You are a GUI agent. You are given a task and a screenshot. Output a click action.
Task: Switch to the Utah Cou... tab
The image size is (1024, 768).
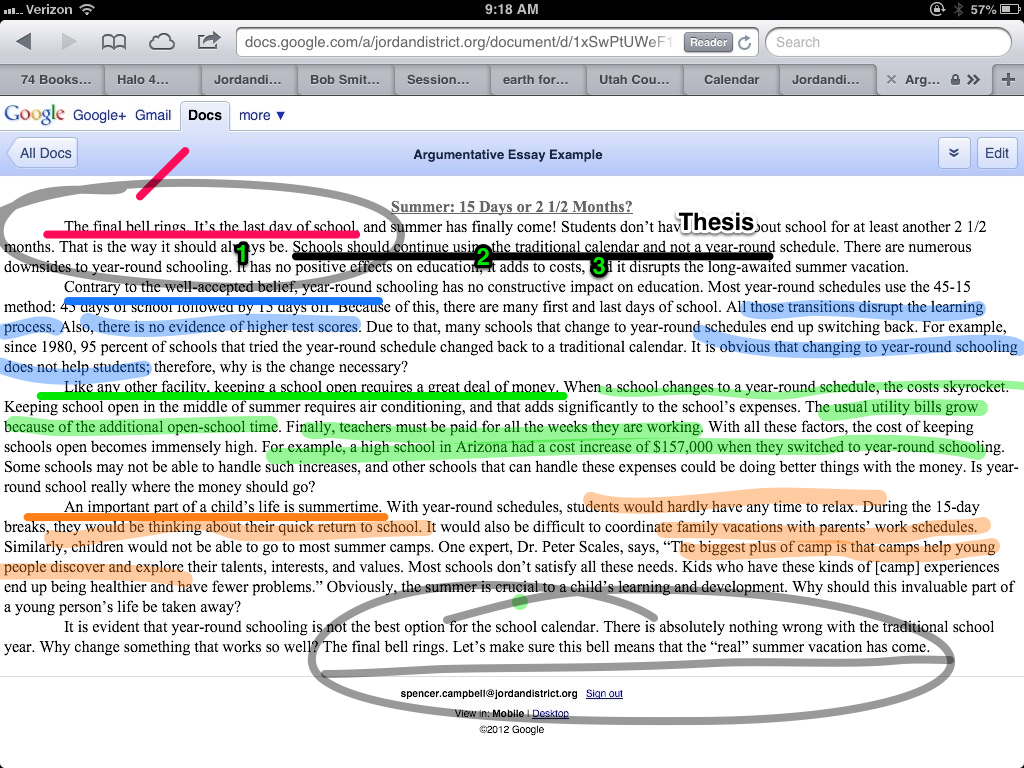(634, 80)
